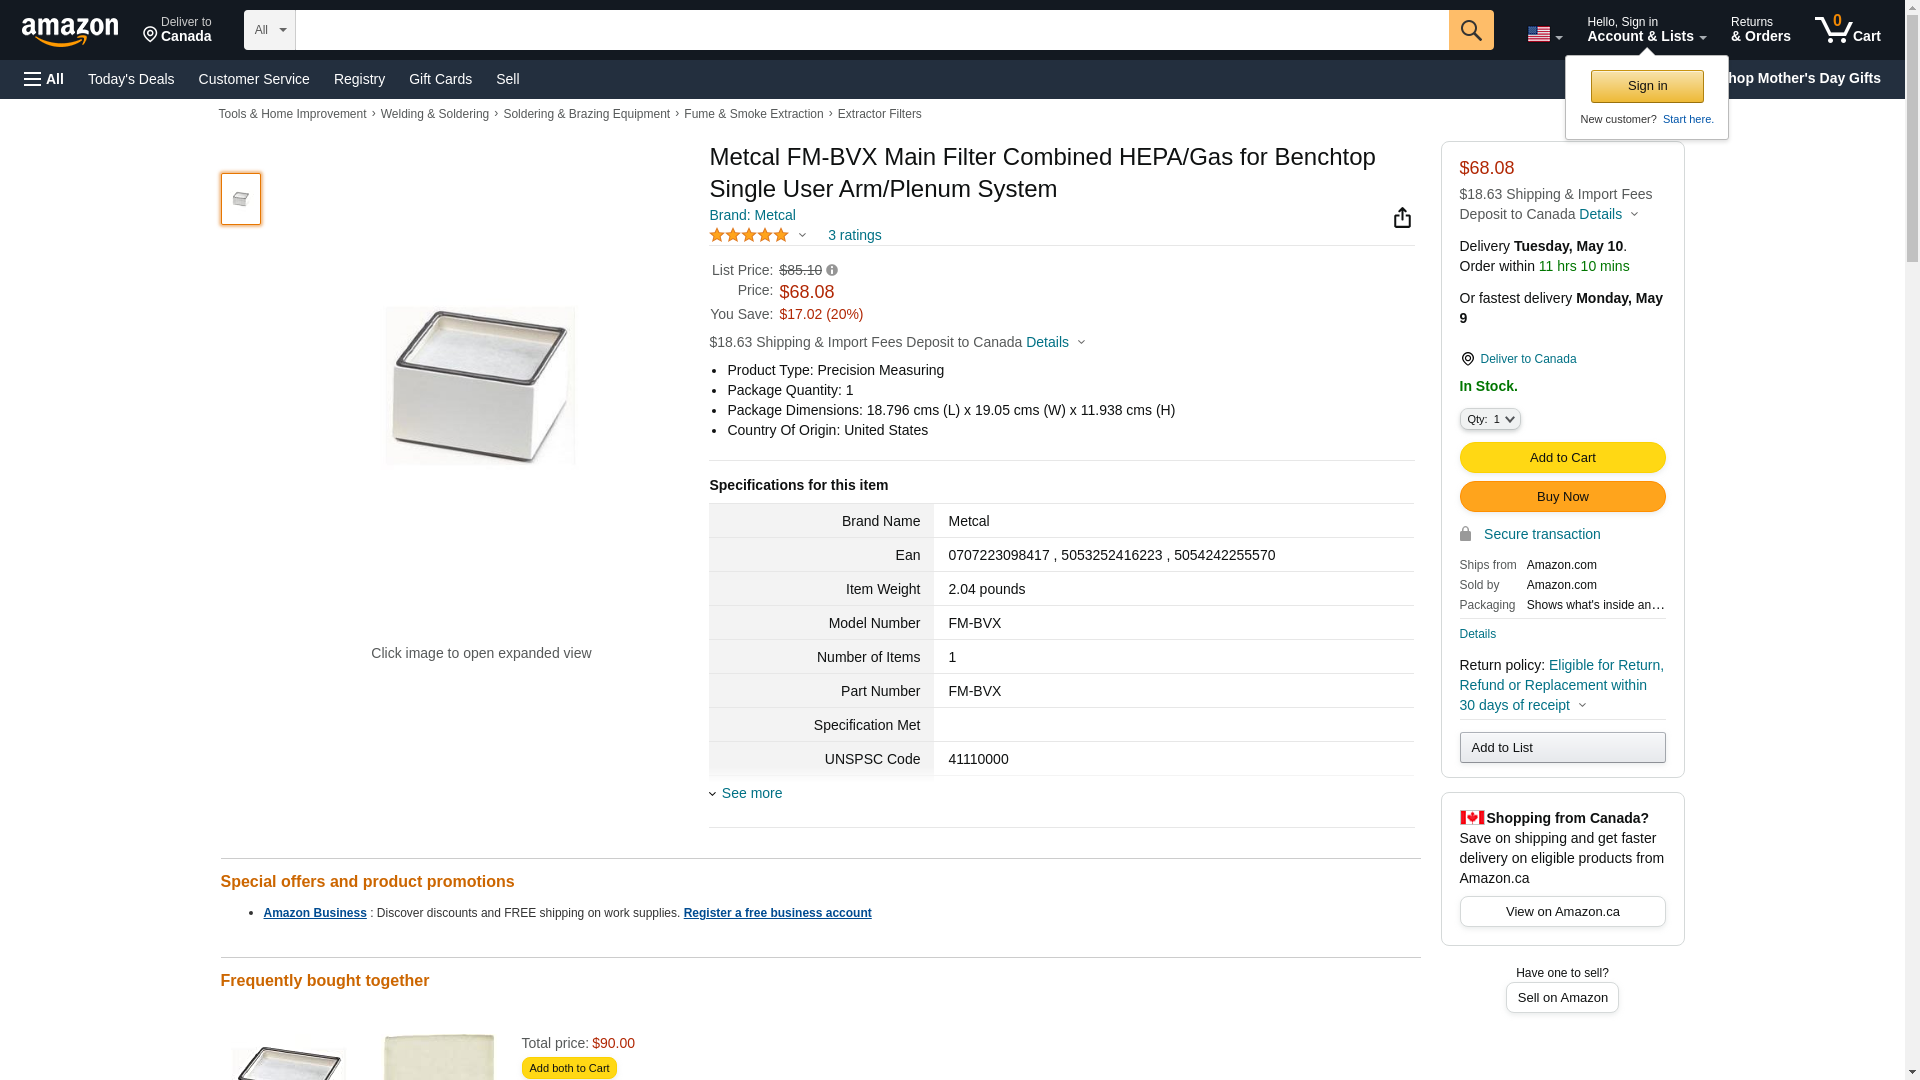Go to Gift Cards menu item
This screenshot has height=1080, width=1920.
[x=440, y=79]
